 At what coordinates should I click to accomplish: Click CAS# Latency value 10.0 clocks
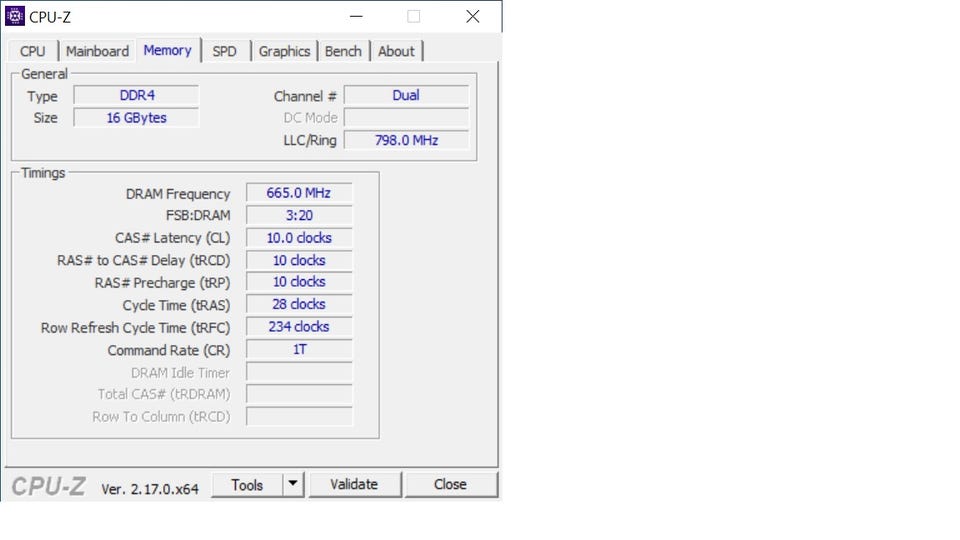299,238
